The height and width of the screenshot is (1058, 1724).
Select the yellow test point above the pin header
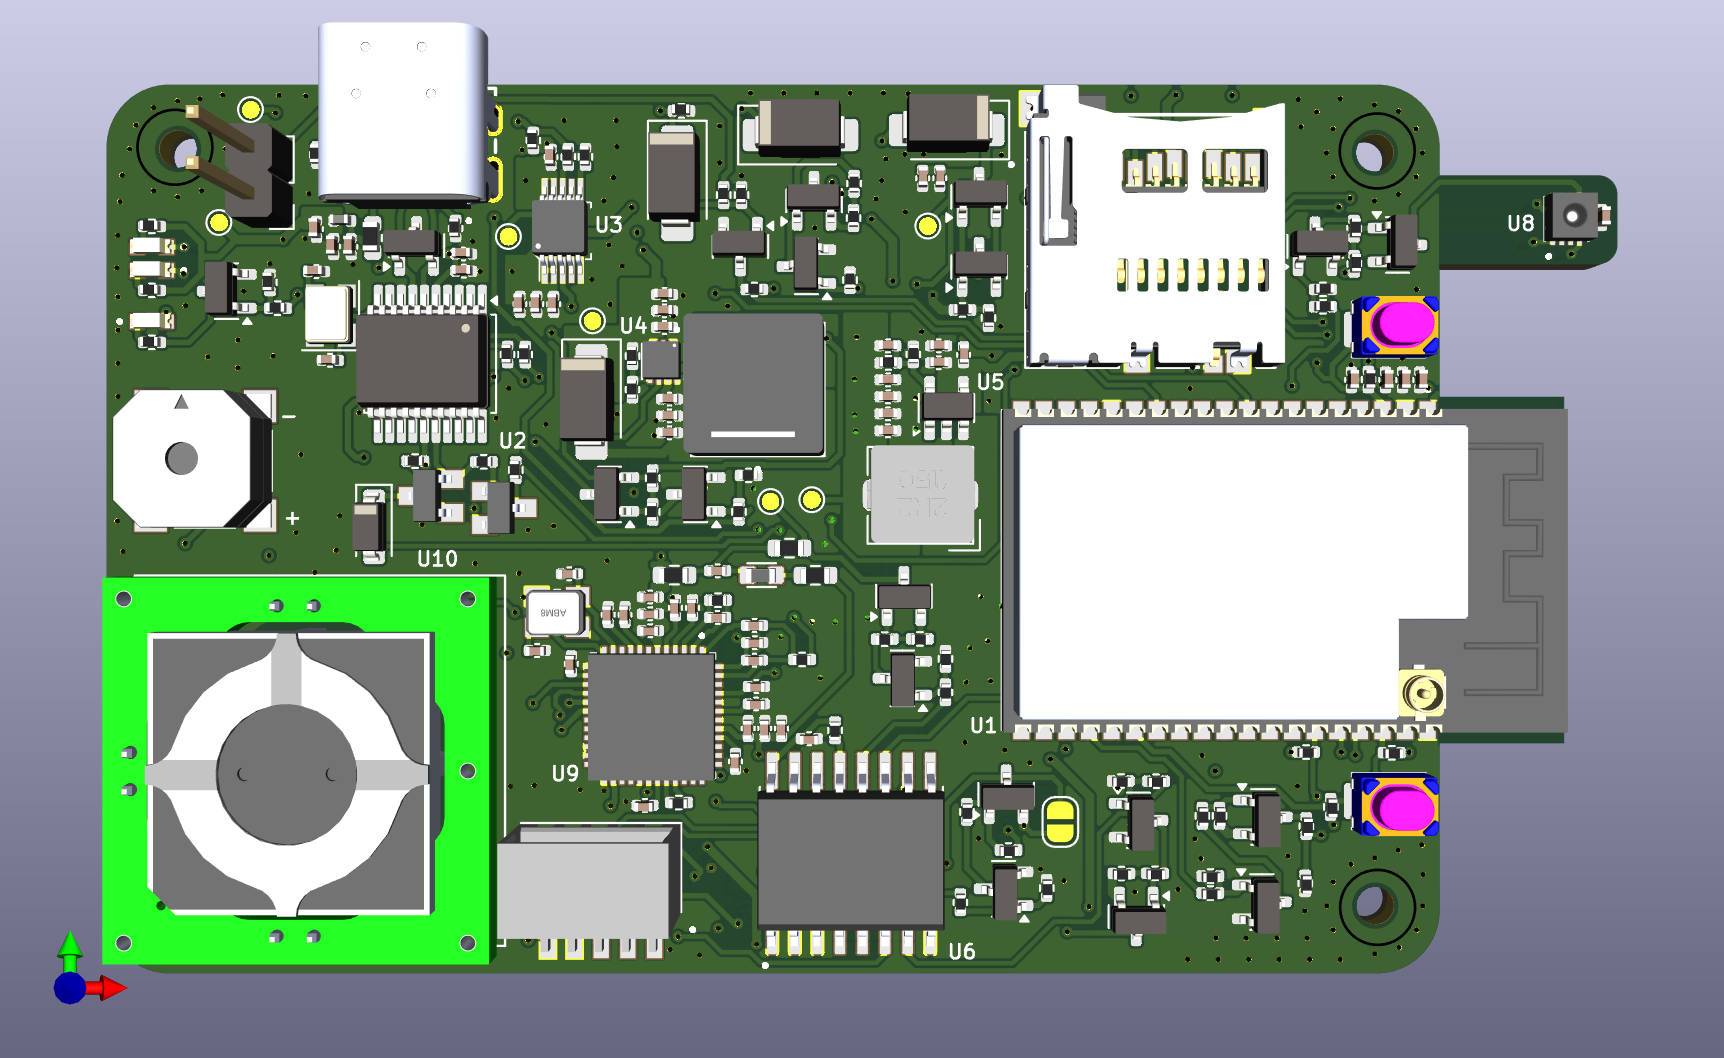coord(250,109)
